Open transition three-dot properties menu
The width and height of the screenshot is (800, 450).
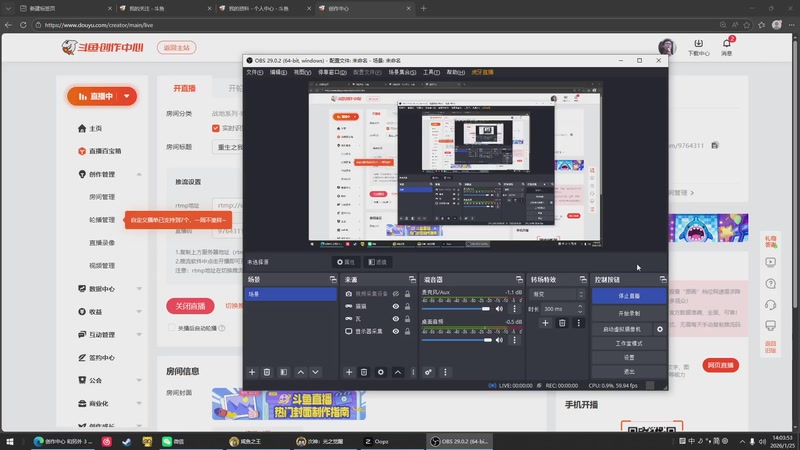(x=579, y=322)
